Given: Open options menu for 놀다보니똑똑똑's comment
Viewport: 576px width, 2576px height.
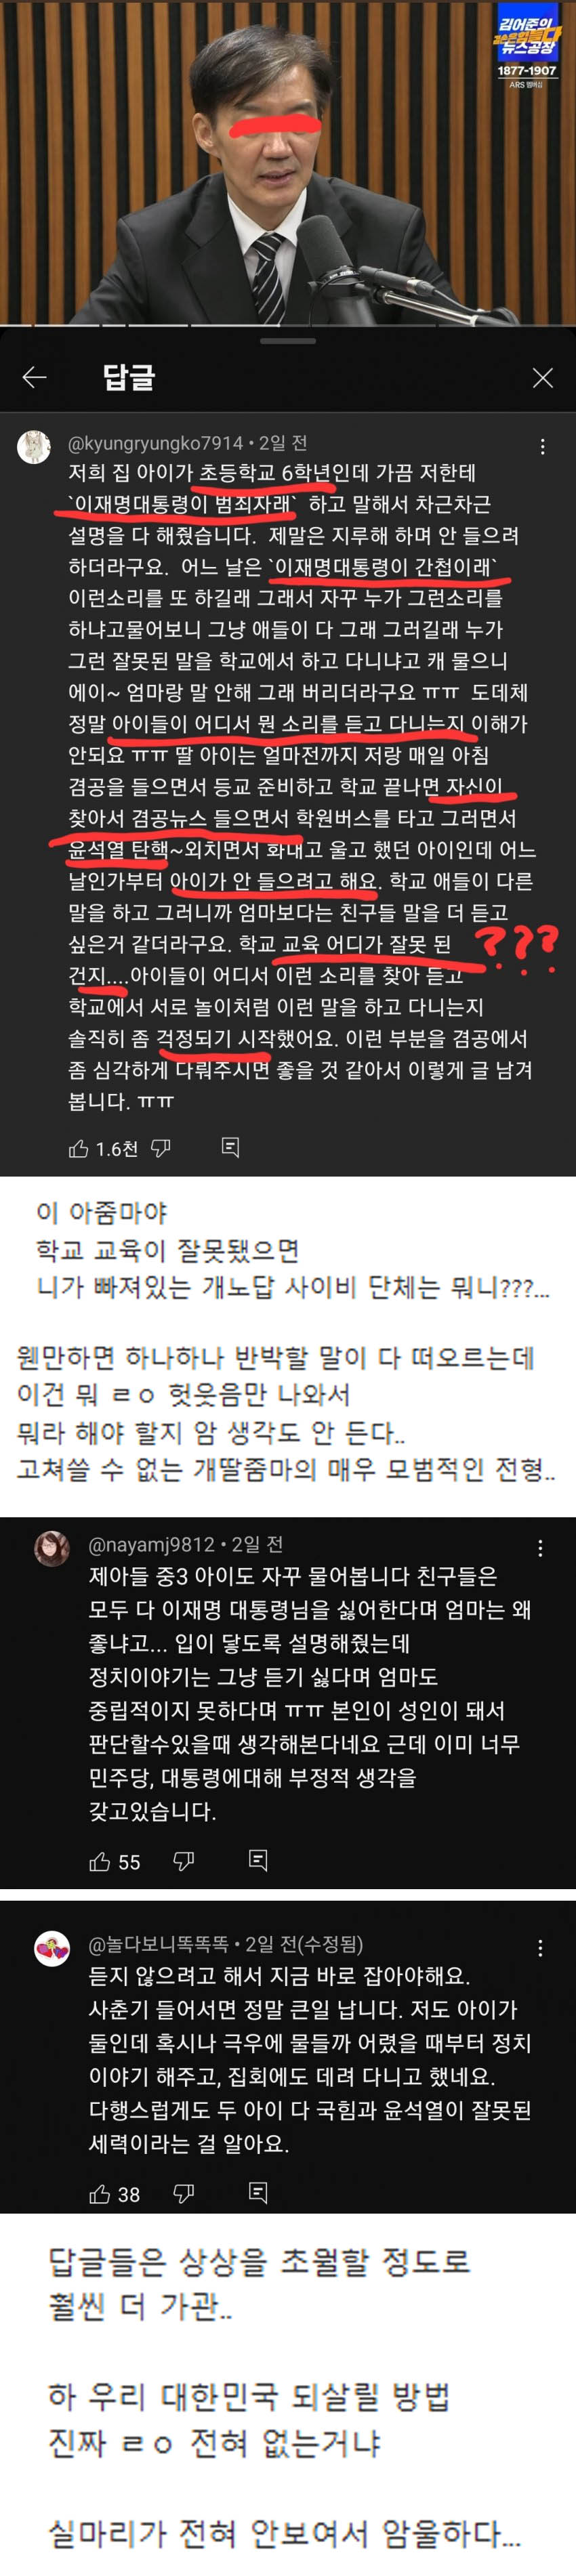Looking at the screenshot, I should tap(540, 1948).
